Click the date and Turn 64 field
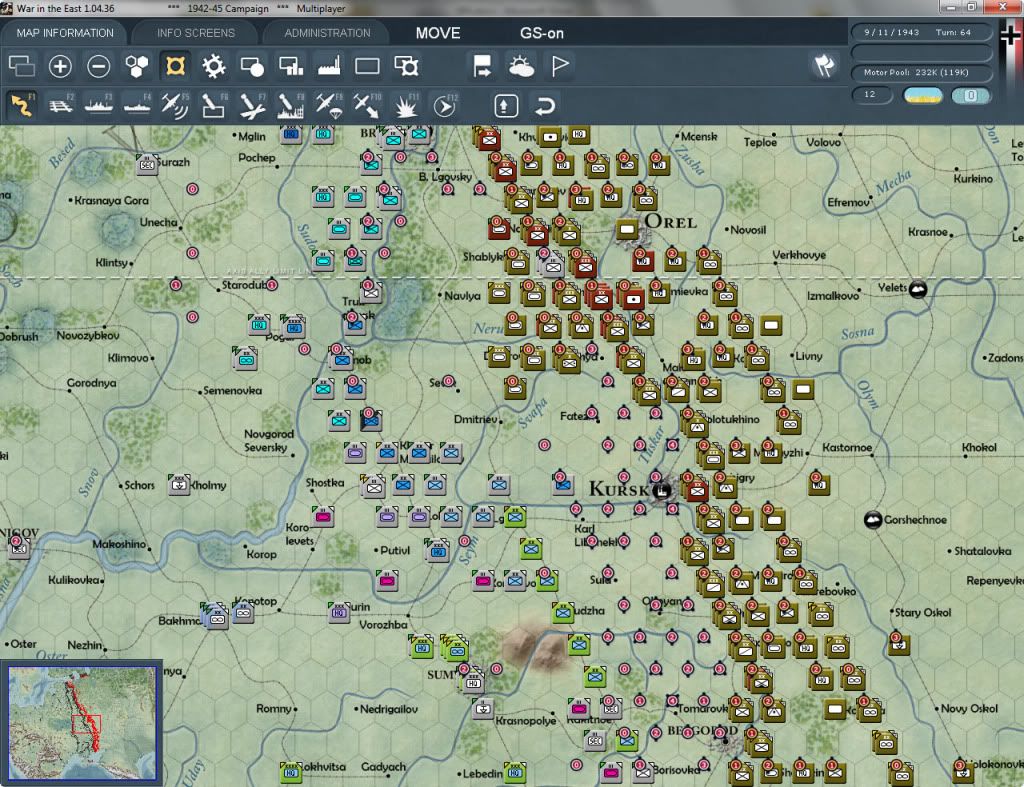The width and height of the screenshot is (1024, 787). pos(921,32)
